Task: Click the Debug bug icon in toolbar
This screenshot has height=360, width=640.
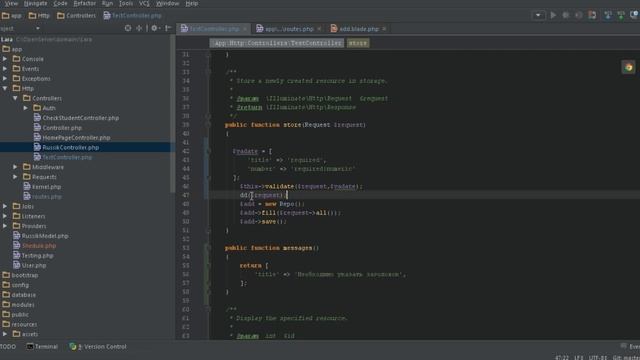Action: coord(566,15)
